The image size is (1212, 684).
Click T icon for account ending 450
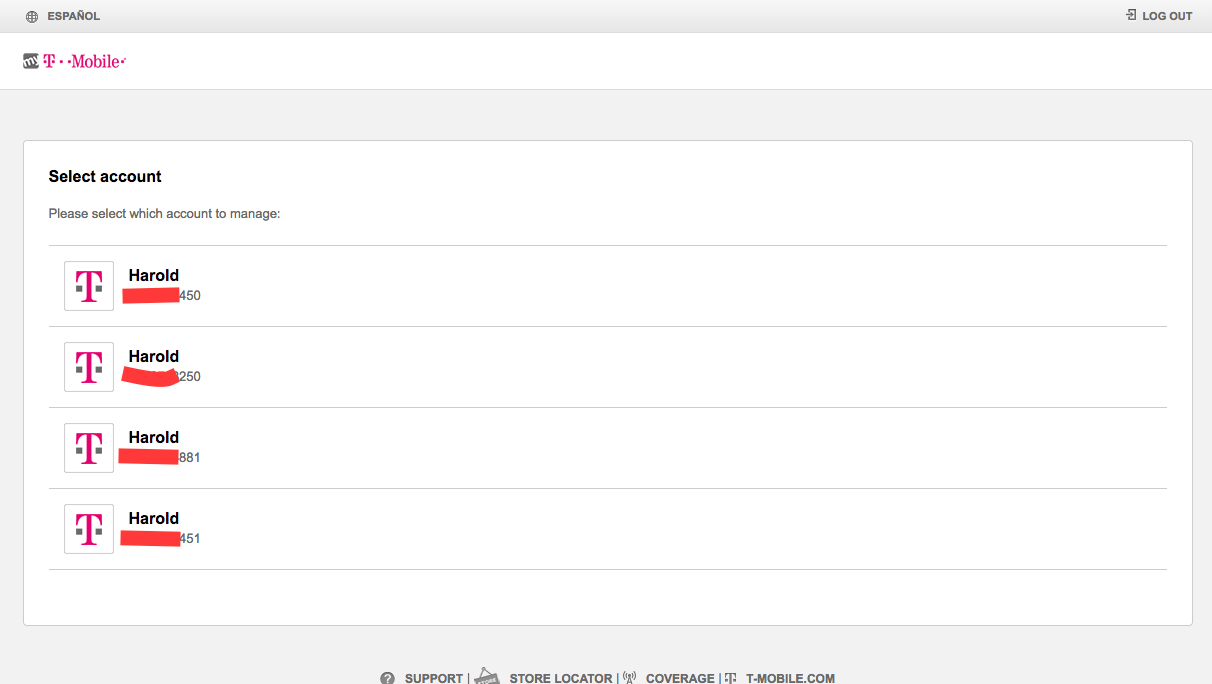coord(89,286)
